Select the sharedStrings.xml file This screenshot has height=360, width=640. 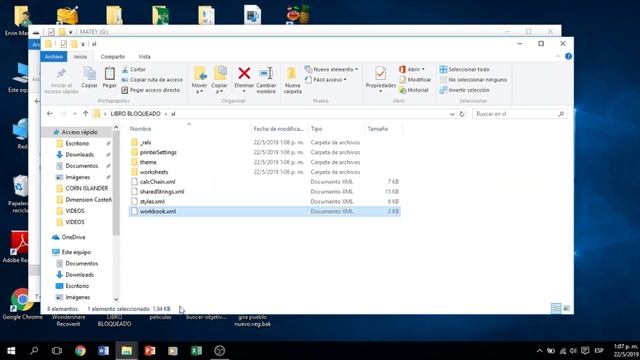(x=162, y=191)
